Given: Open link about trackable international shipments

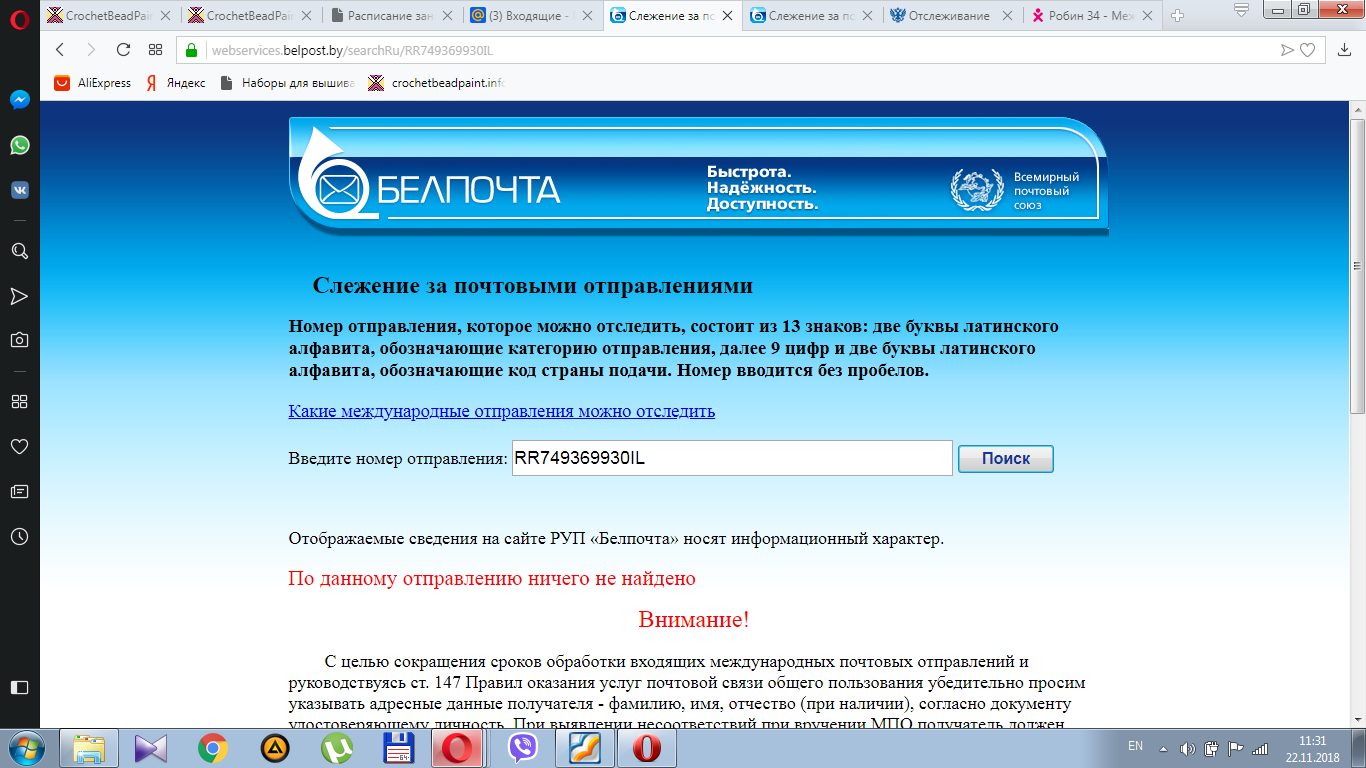Looking at the screenshot, I should point(501,411).
